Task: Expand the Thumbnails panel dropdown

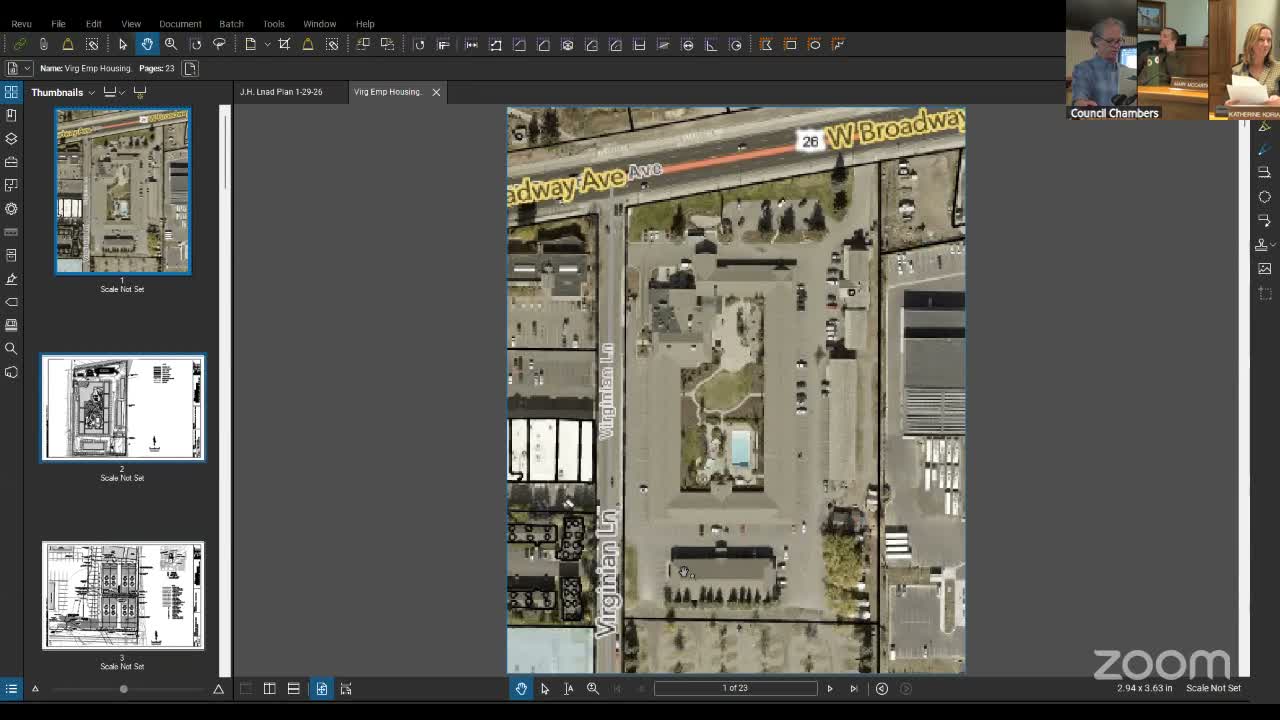Action: point(91,93)
